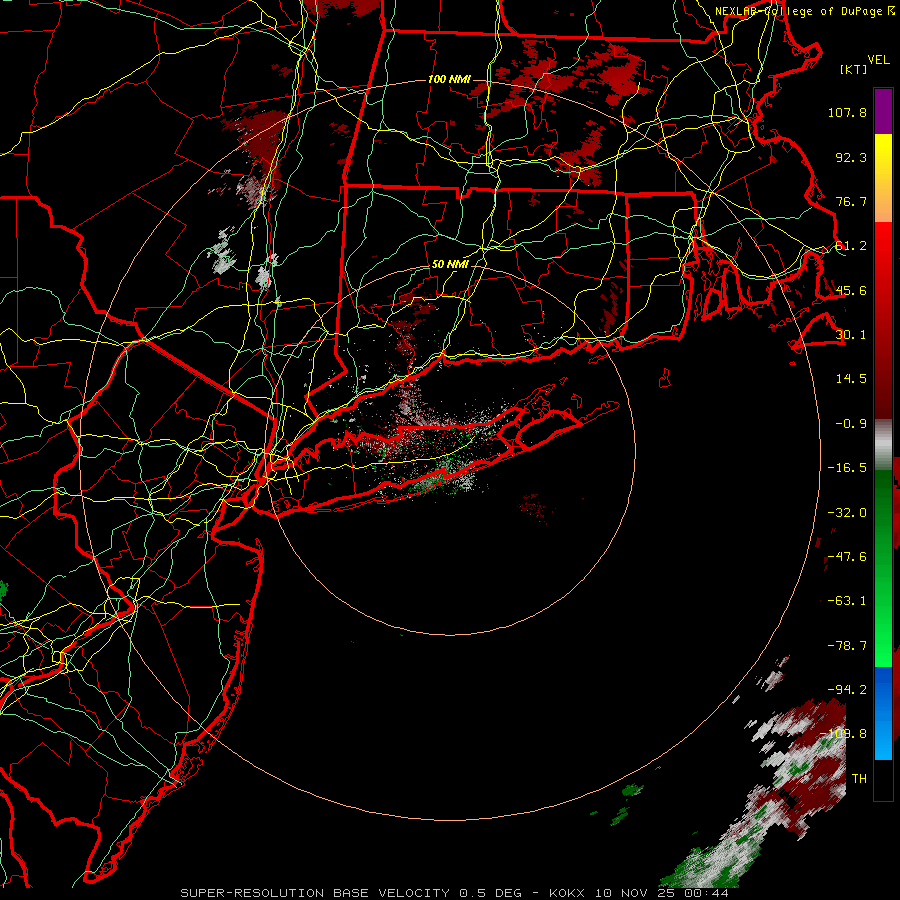Viewport: 900px width, 900px height.
Task: Select the 92.3 velocity scale value
Action: click(x=851, y=157)
